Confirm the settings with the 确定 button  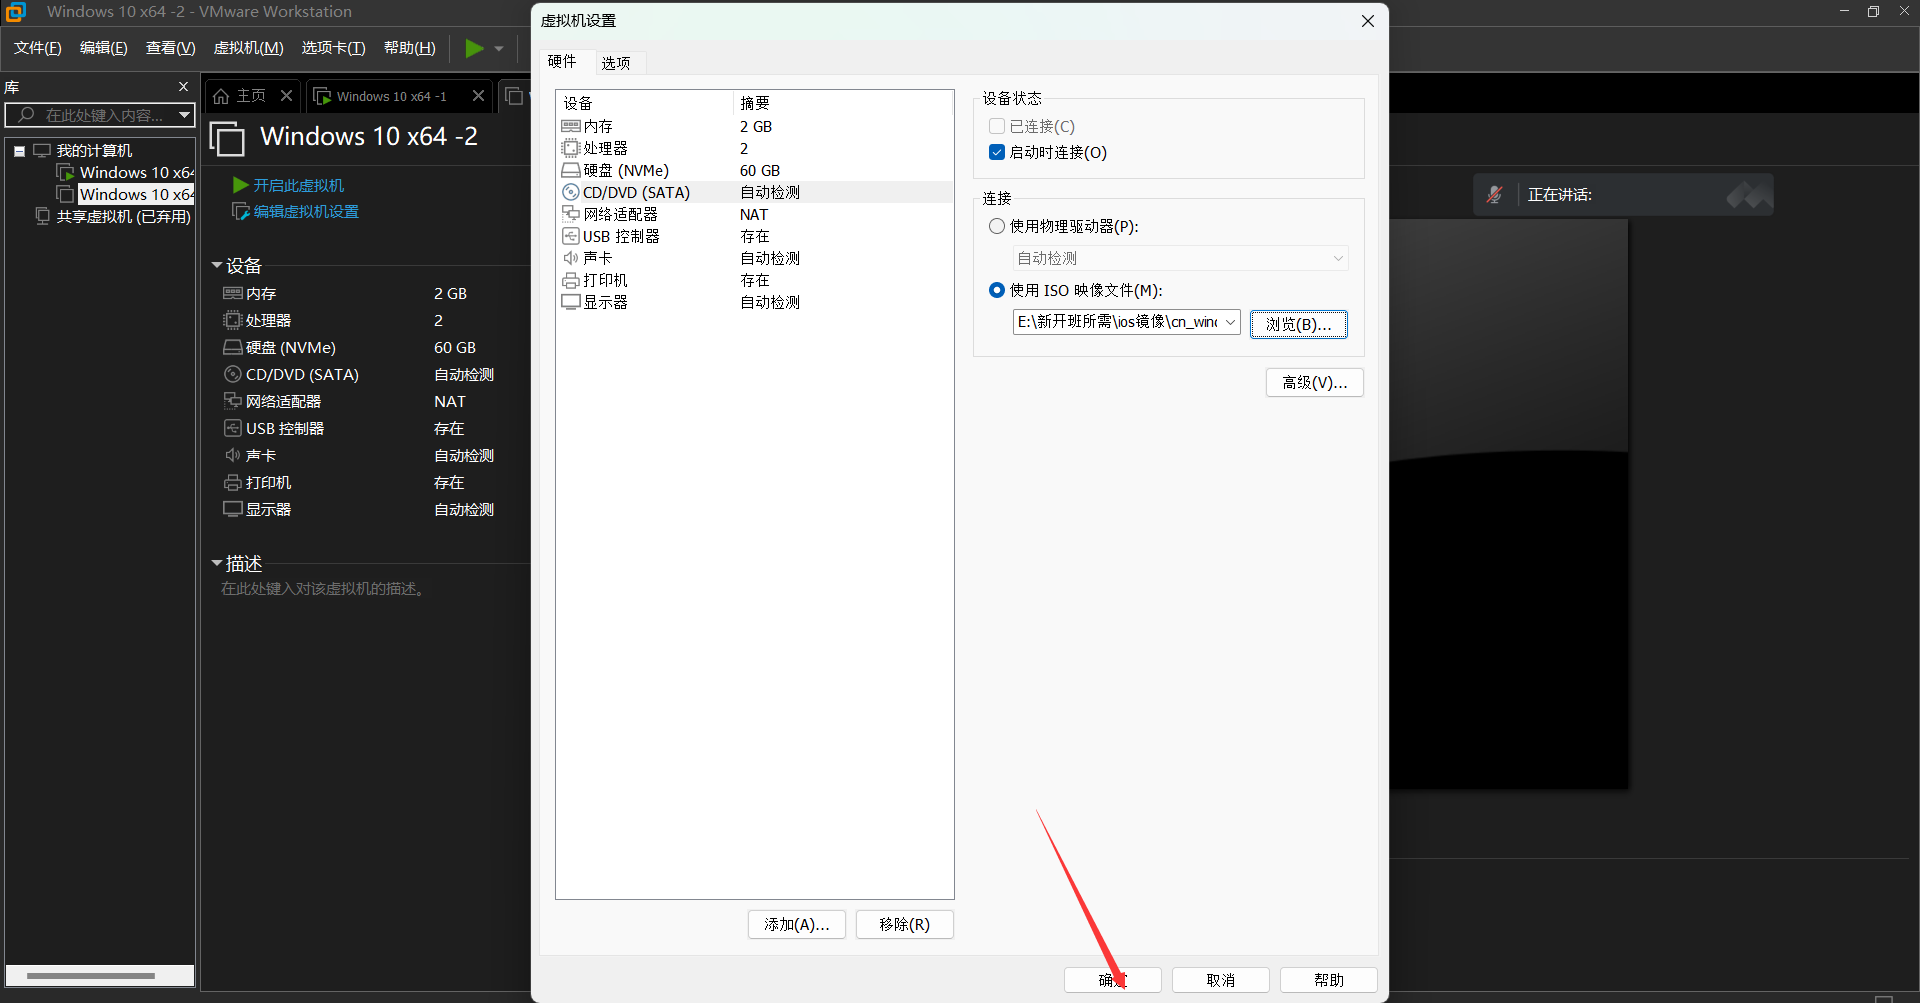pyautogui.click(x=1113, y=980)
